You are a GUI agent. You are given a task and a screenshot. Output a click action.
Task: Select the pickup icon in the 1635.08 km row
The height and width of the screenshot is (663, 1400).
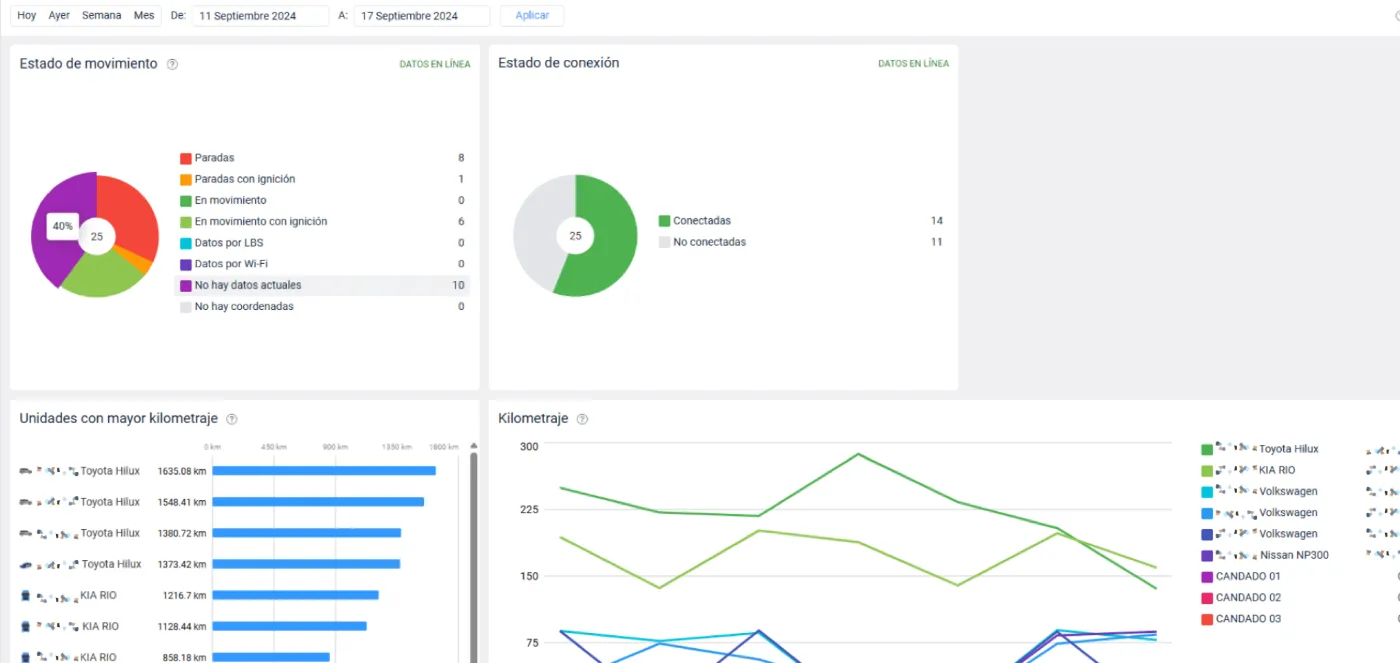coord(25,471)
